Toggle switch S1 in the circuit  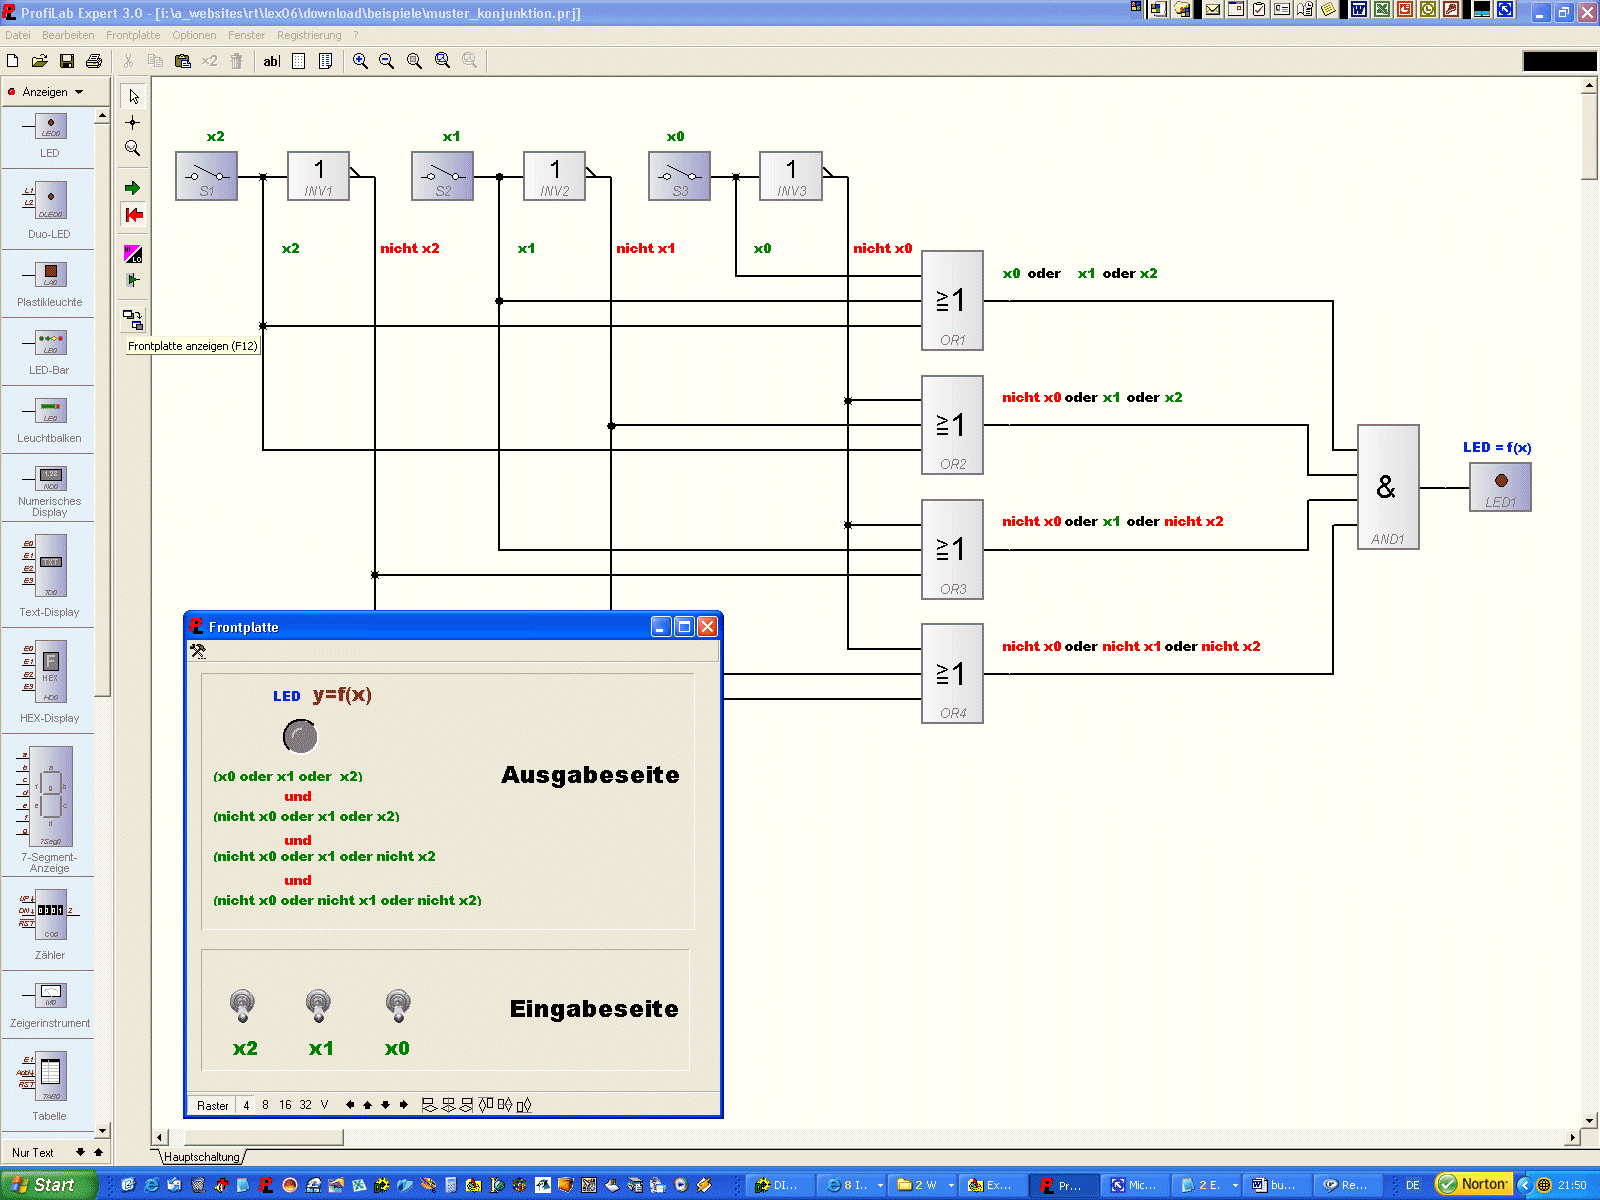207,176
